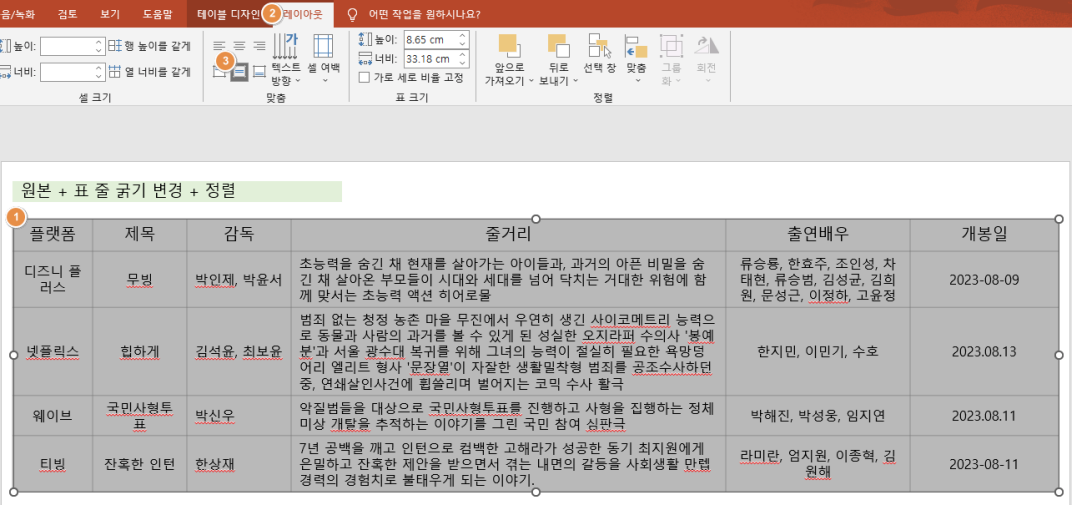Click cell 박신우
The height and width of the screenshot is (505, 1072).
tap(239, 415)
